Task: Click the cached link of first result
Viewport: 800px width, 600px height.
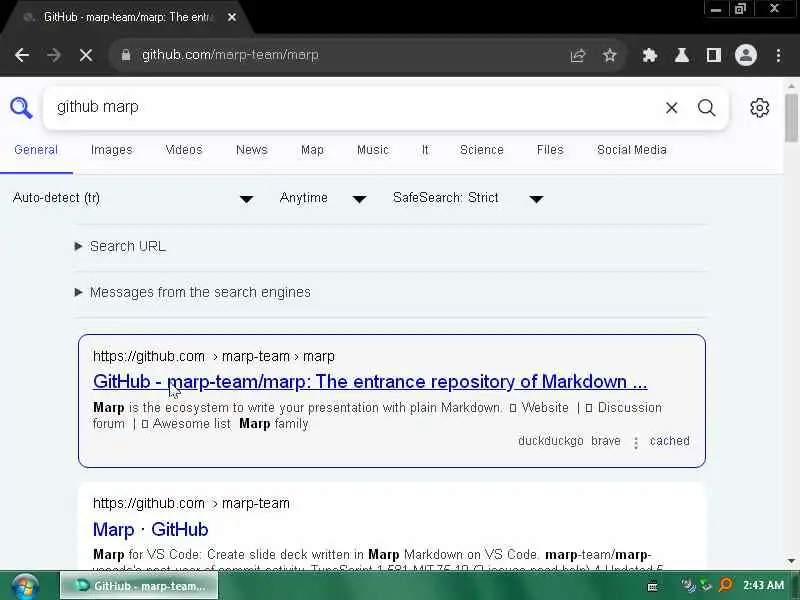Action: 669,441
